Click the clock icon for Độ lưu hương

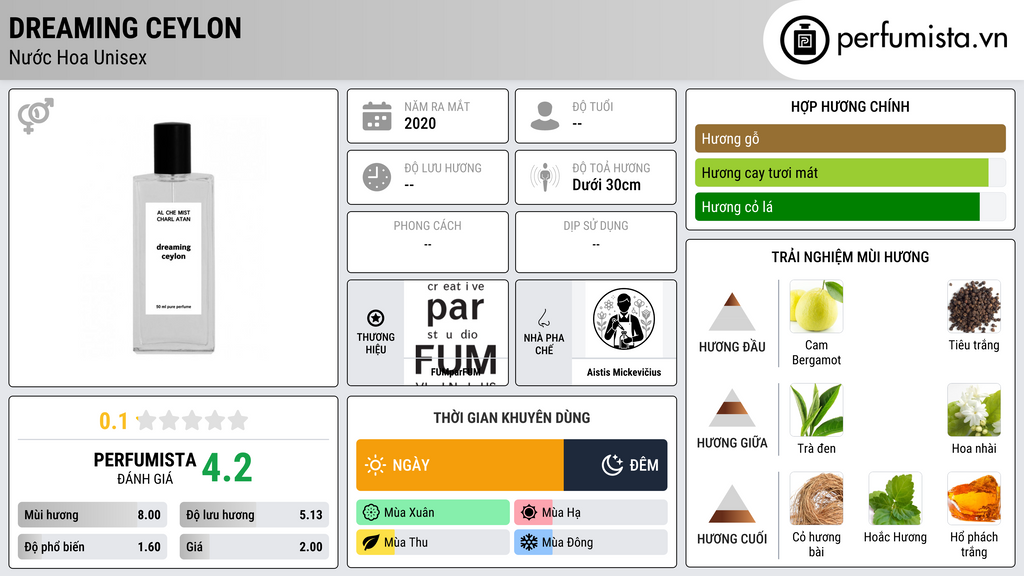[377, 178]
